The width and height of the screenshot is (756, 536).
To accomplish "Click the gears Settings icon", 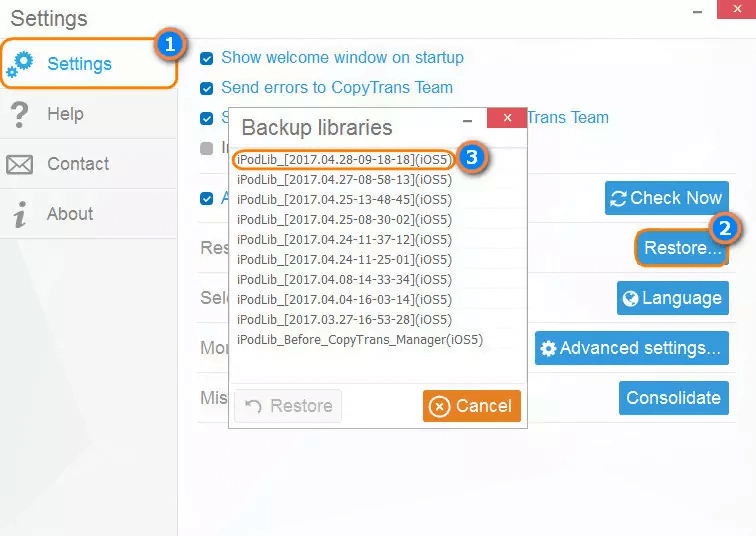I will [20, 65].
